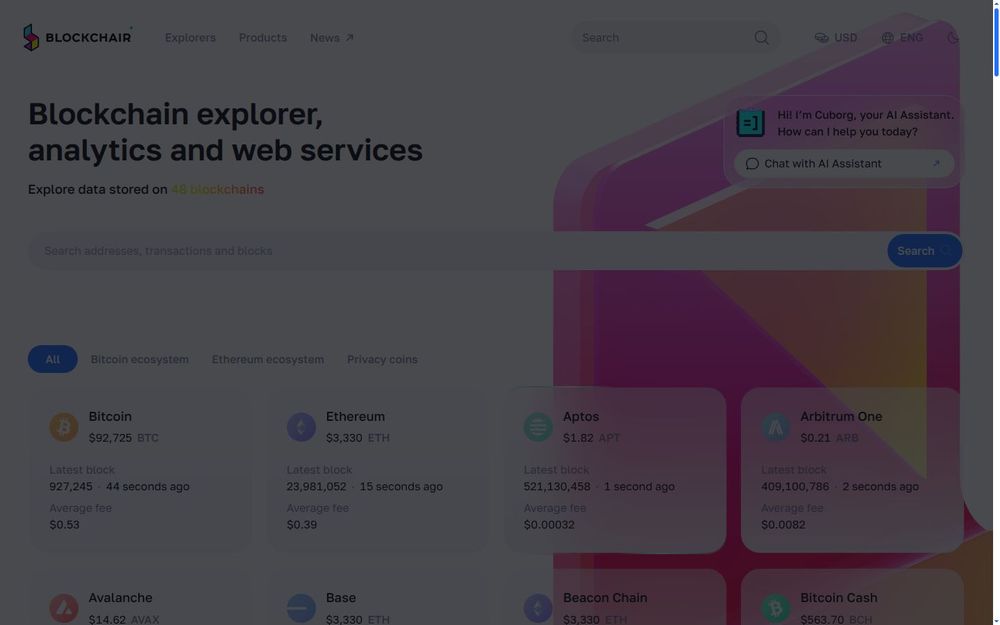The image size is (1000, 625).
Task: Click the 48 blockchains link
Action: click(217, 189)
